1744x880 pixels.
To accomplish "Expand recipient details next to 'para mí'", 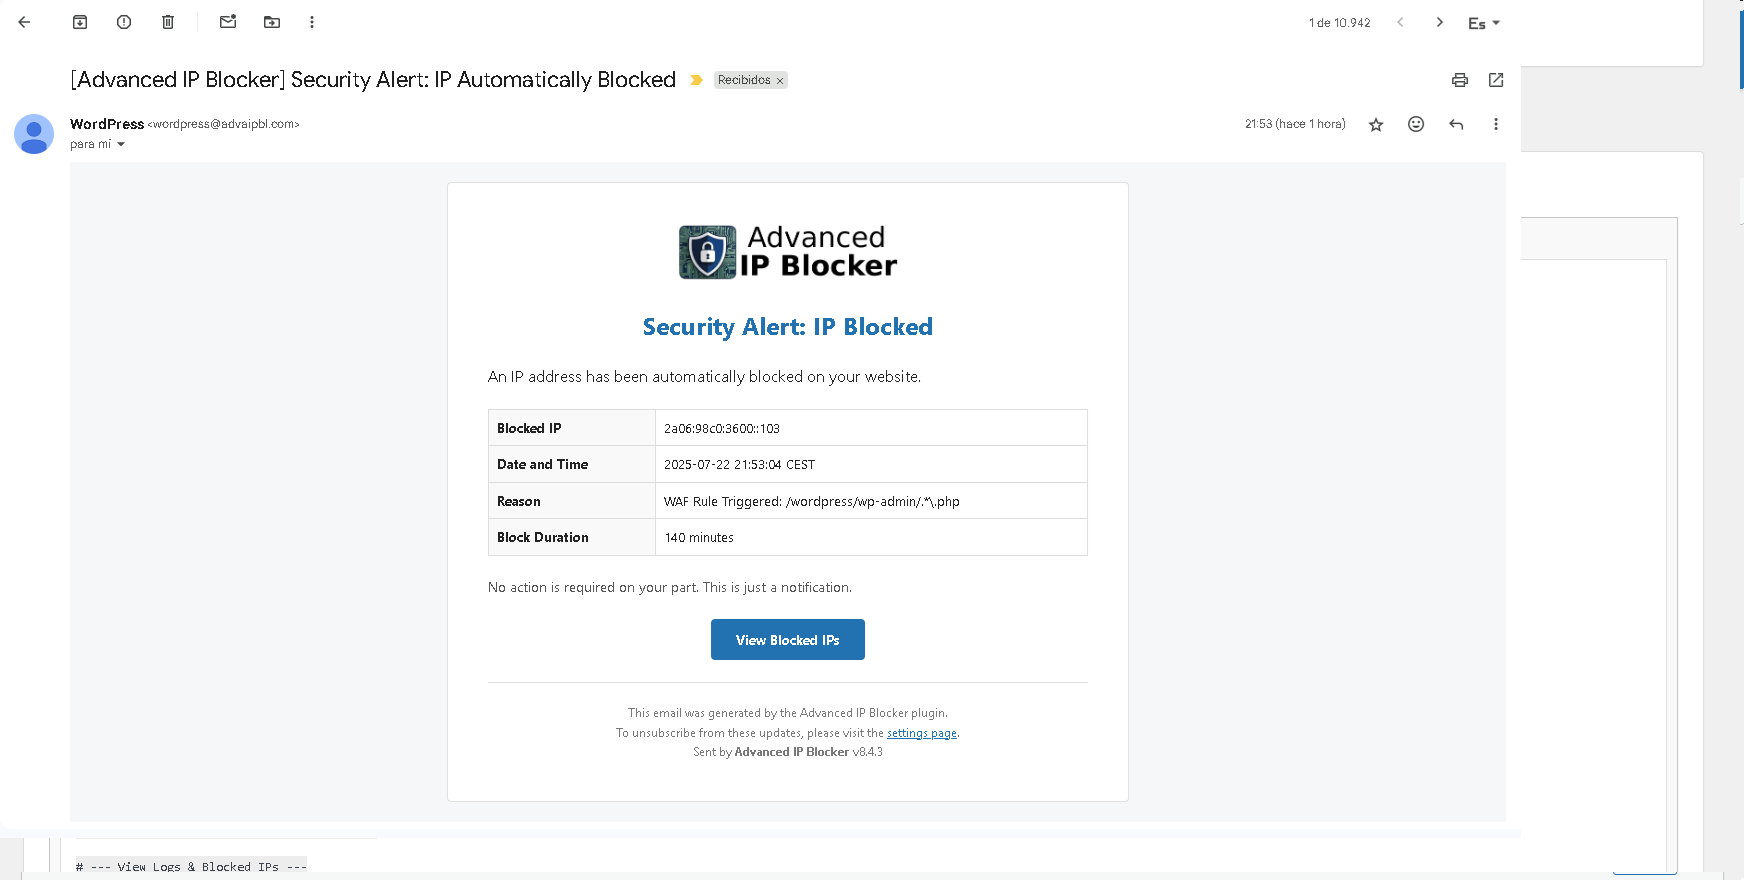I will (121, 145).
